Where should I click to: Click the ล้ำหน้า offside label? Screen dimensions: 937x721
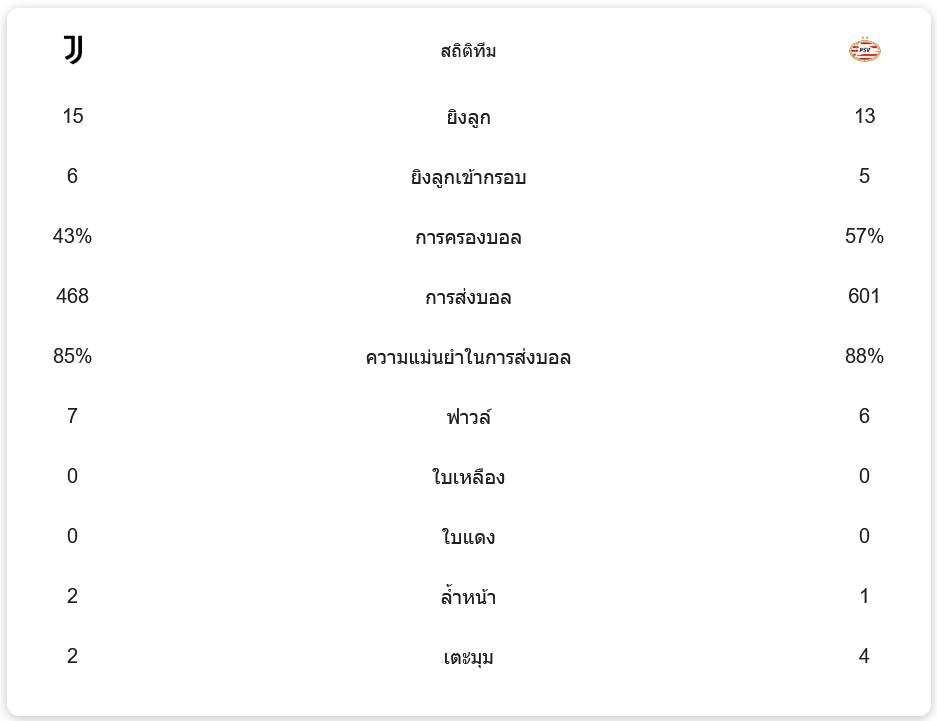(x=468, y=597)
